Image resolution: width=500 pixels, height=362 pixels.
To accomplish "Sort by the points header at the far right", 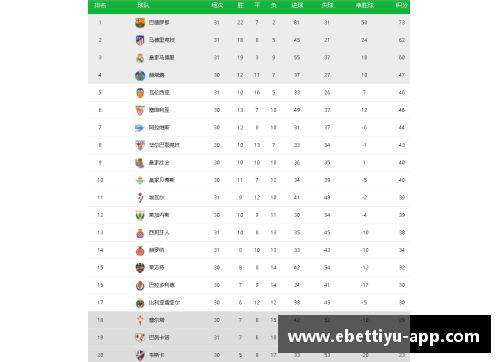I will pos(402,5).
